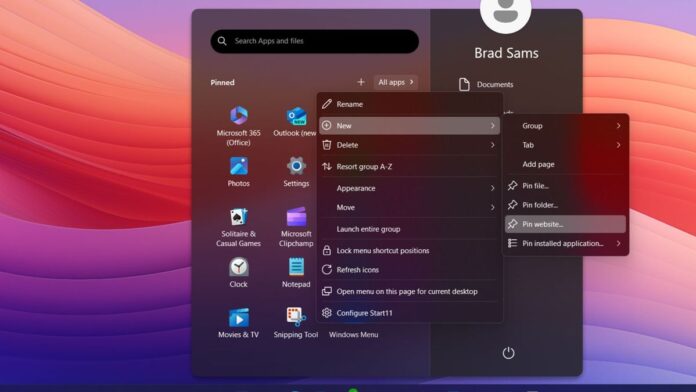Viewport: 696px width, 392px height.
Task: Open Movies & TV app
Action: [x=238, y=323]
